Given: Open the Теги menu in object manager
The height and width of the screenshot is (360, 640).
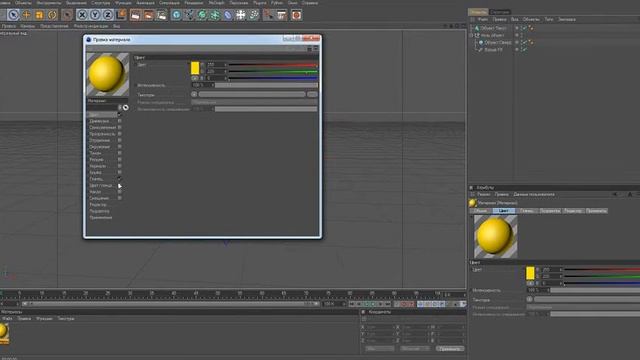Looking at the screenshot, I should (x=549, y=19).
